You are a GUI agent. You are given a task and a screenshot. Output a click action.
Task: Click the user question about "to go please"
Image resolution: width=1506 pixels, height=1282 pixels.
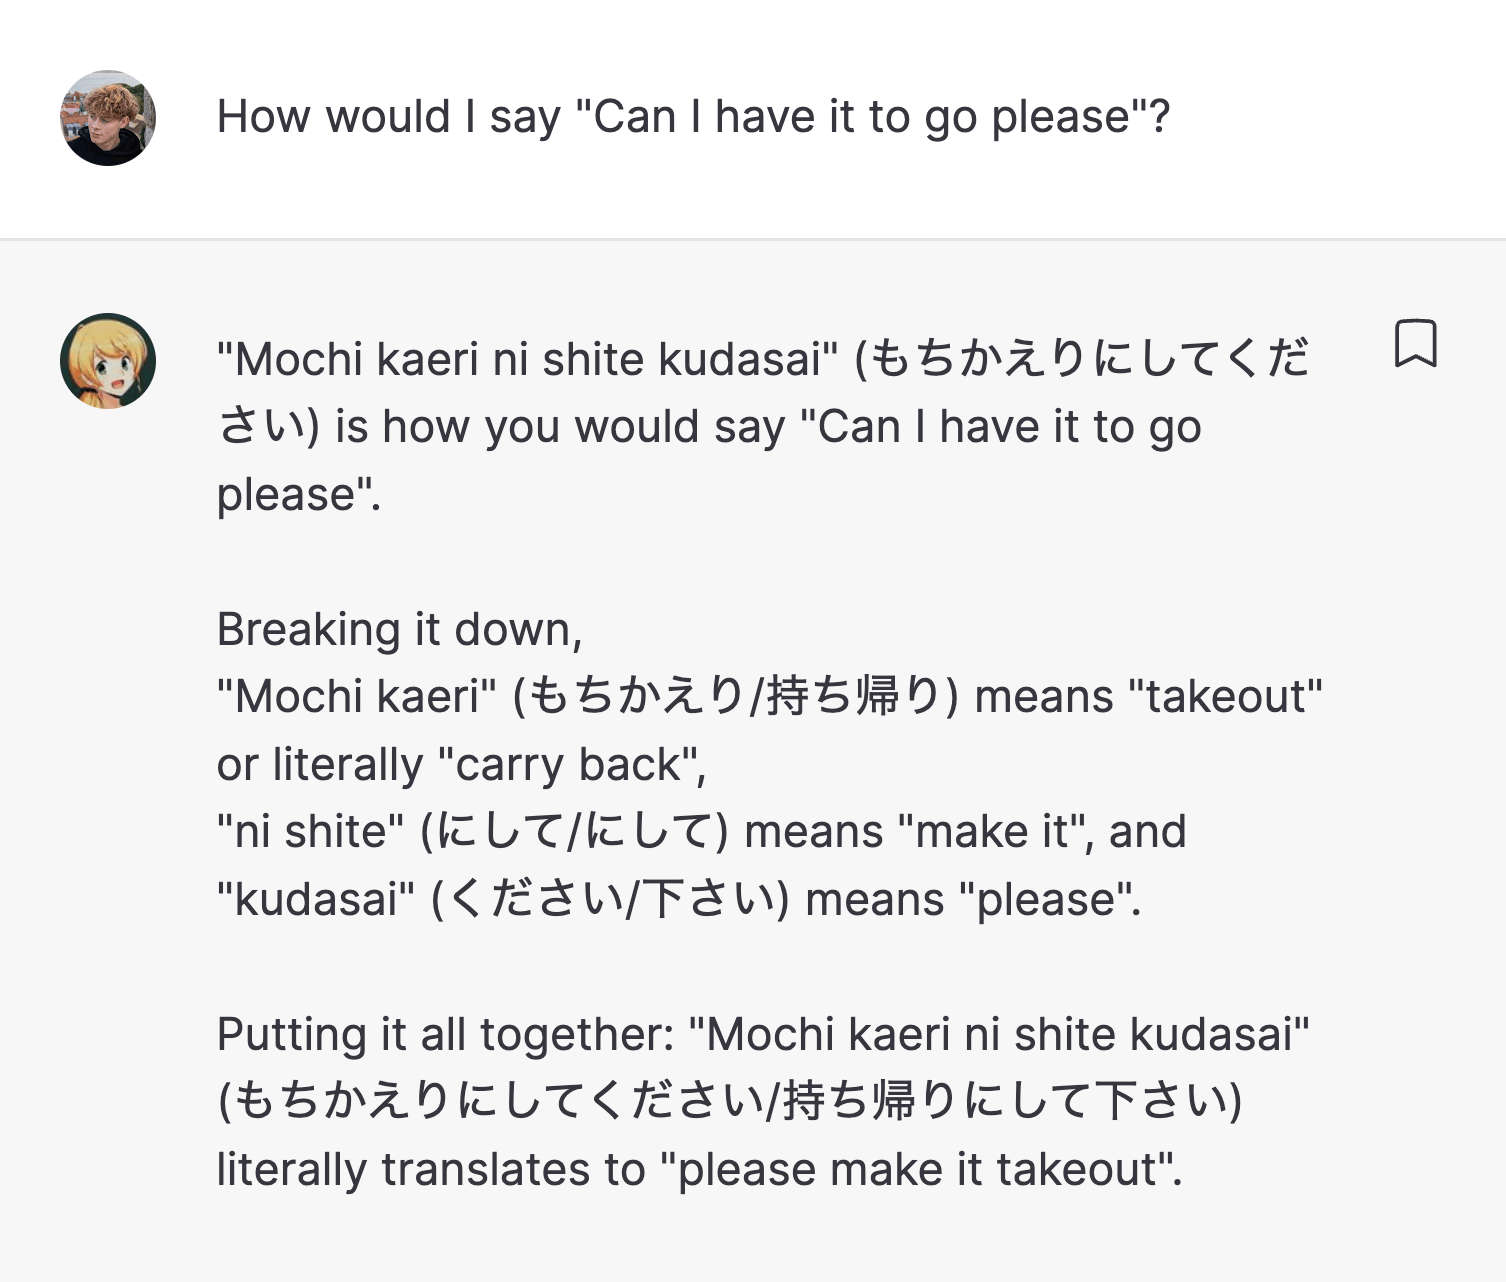coord(692,117)
